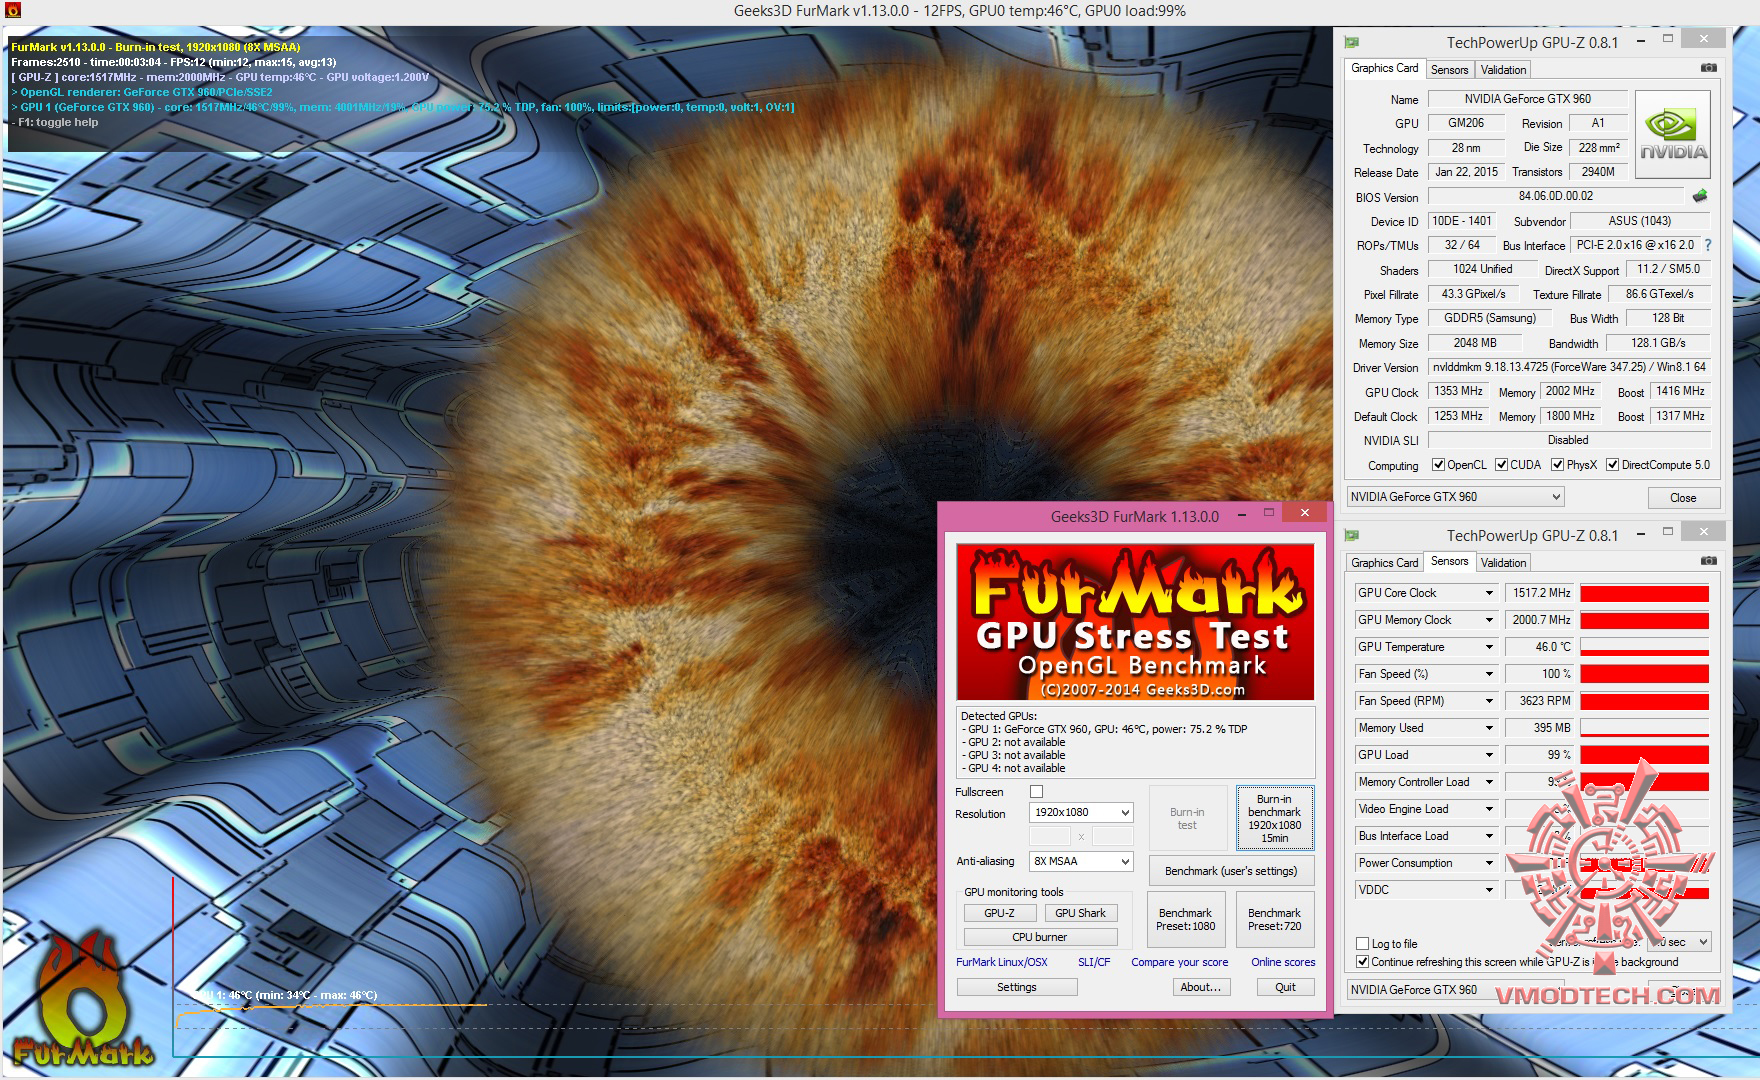The image size is (1760, 1080).
Task: Expand the Video Engine Load sensor dropdown
Action: 1489,809
